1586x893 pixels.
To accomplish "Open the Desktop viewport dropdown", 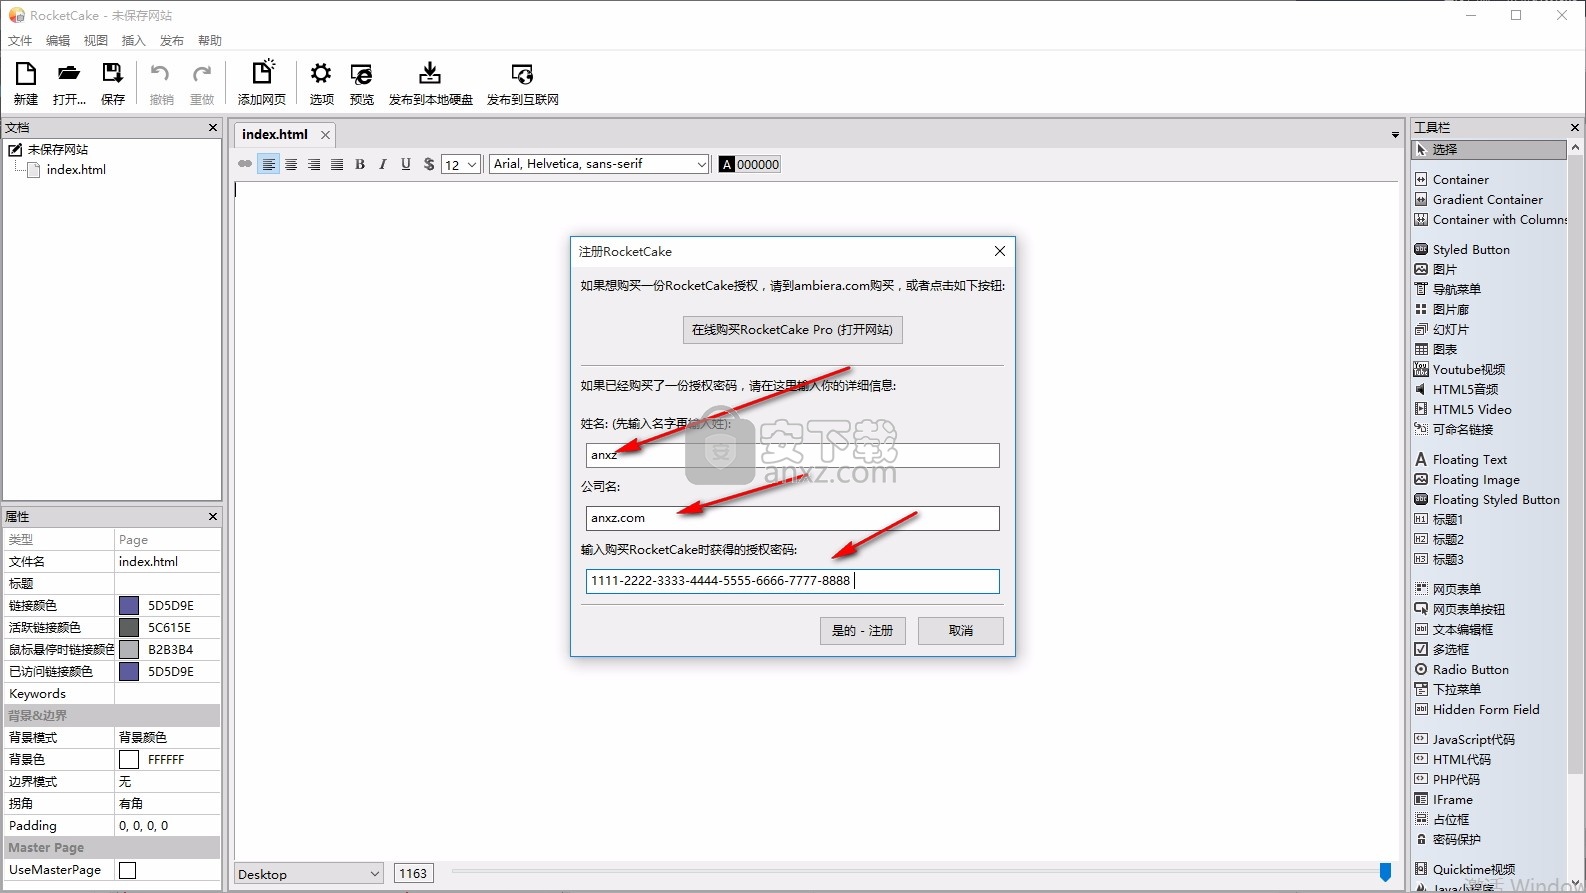I will coord(308,874).
